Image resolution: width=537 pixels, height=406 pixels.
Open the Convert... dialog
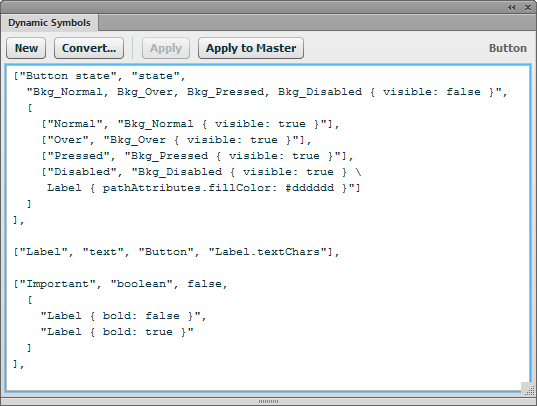(x=89, y=48)
